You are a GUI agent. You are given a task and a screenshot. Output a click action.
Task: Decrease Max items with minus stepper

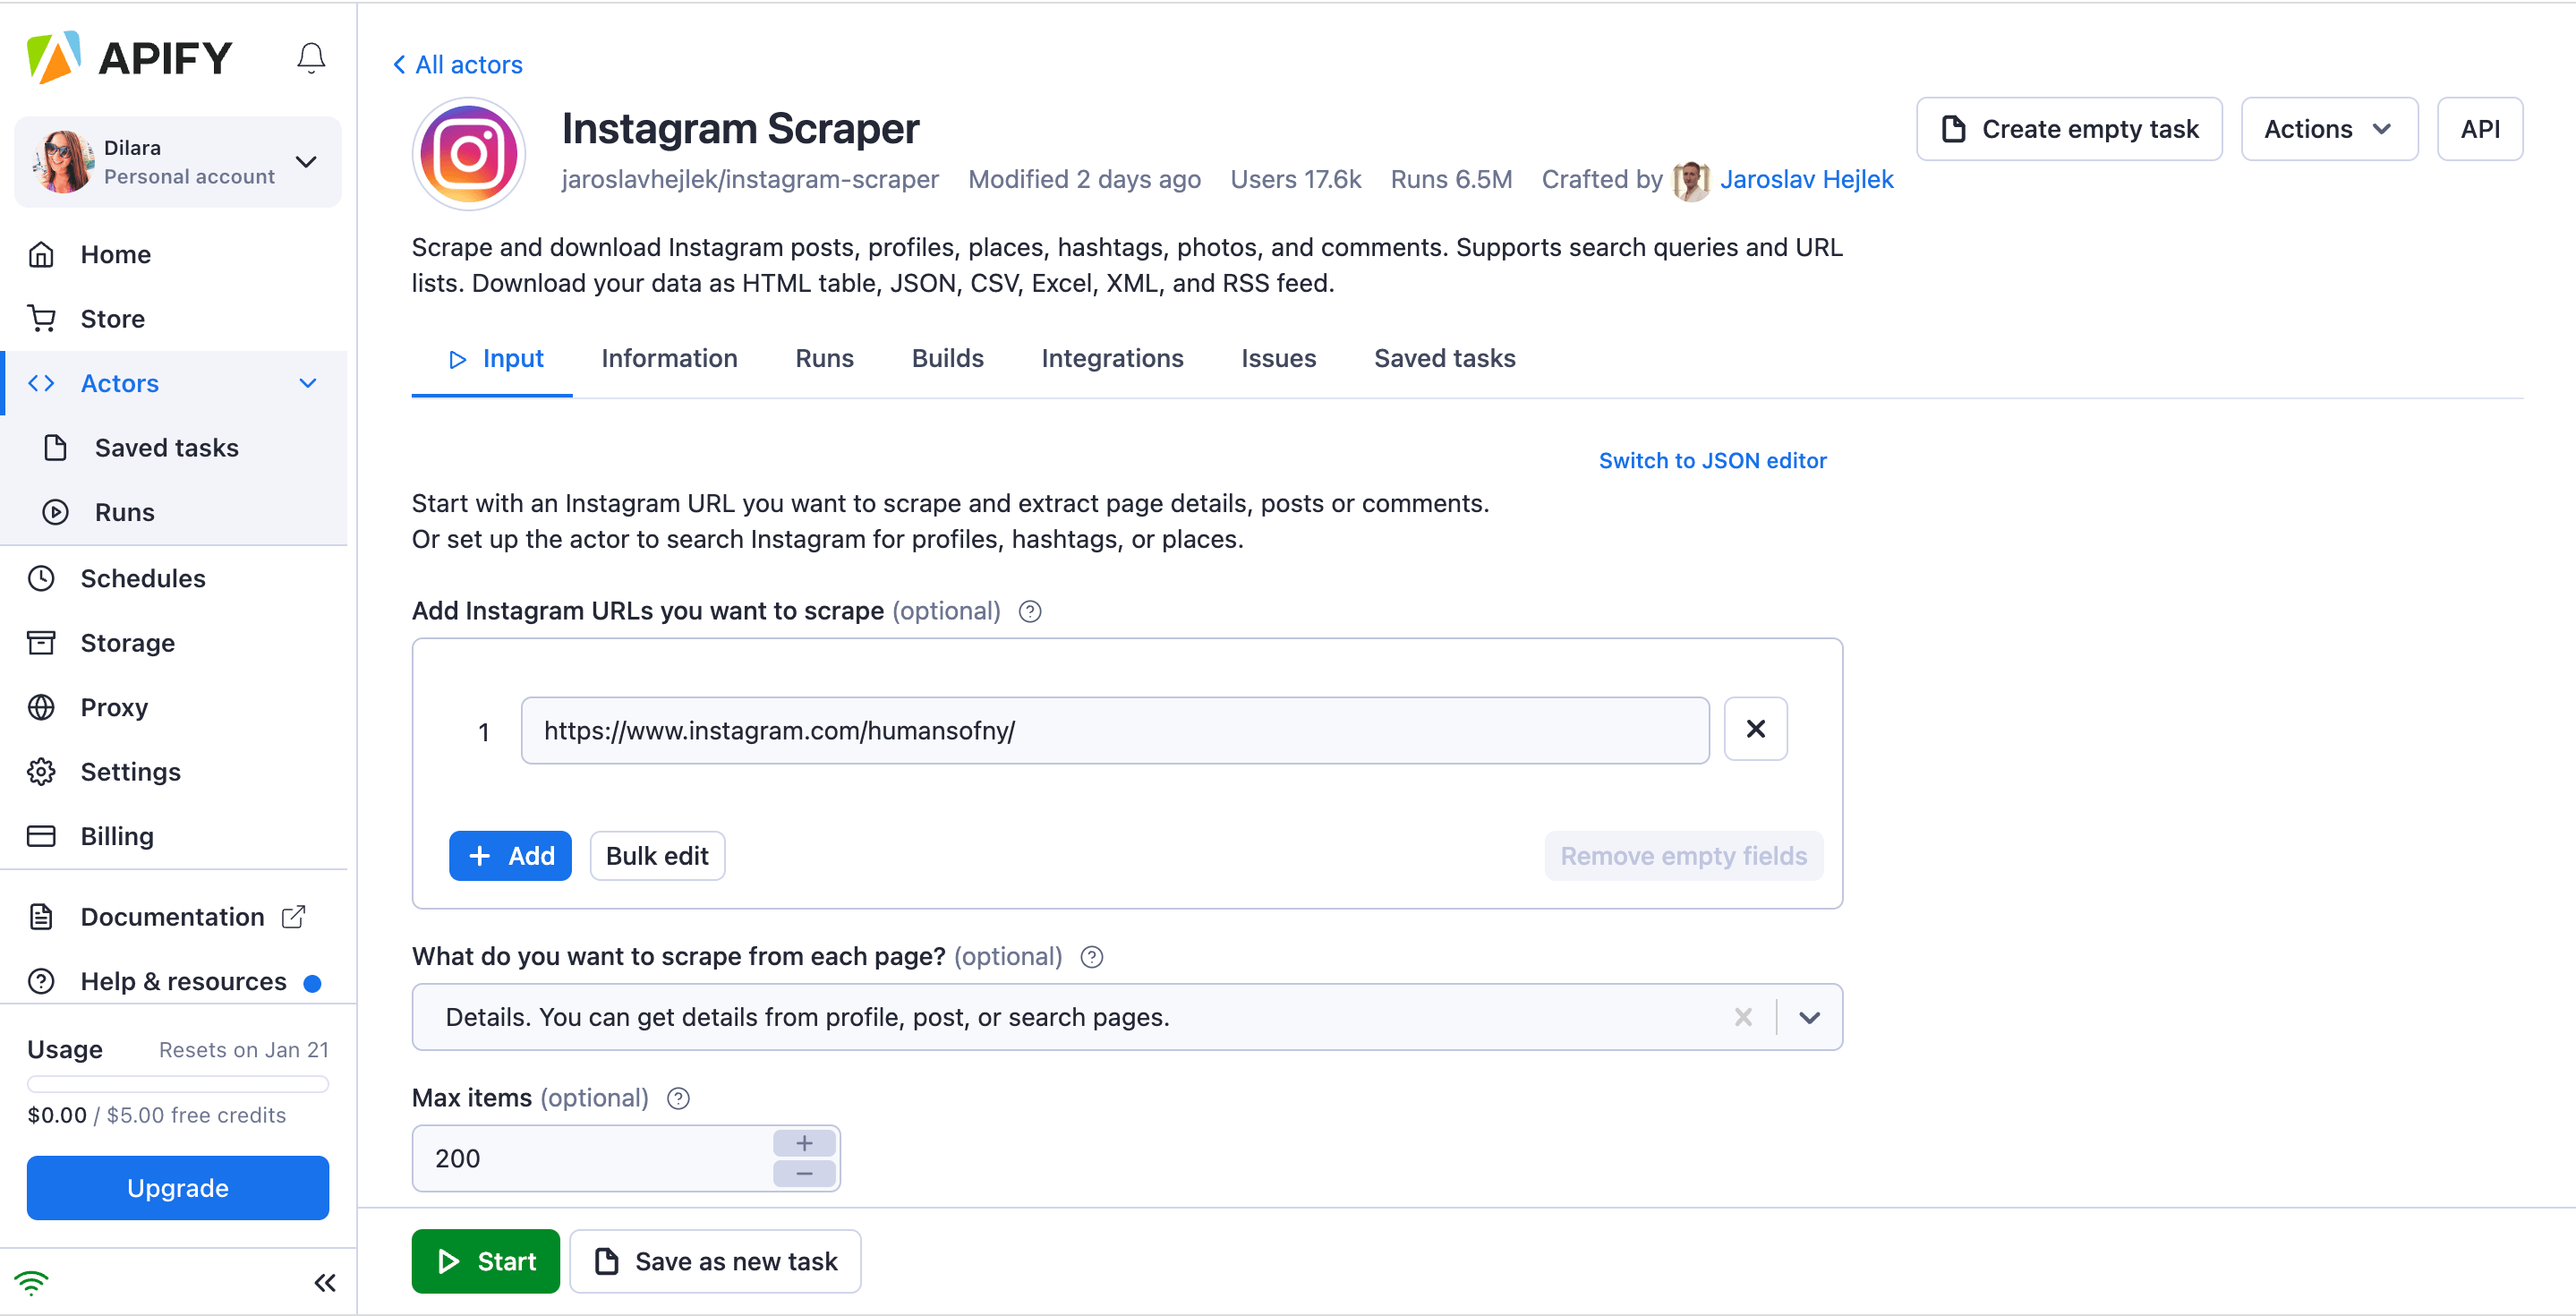(804, 1173)
